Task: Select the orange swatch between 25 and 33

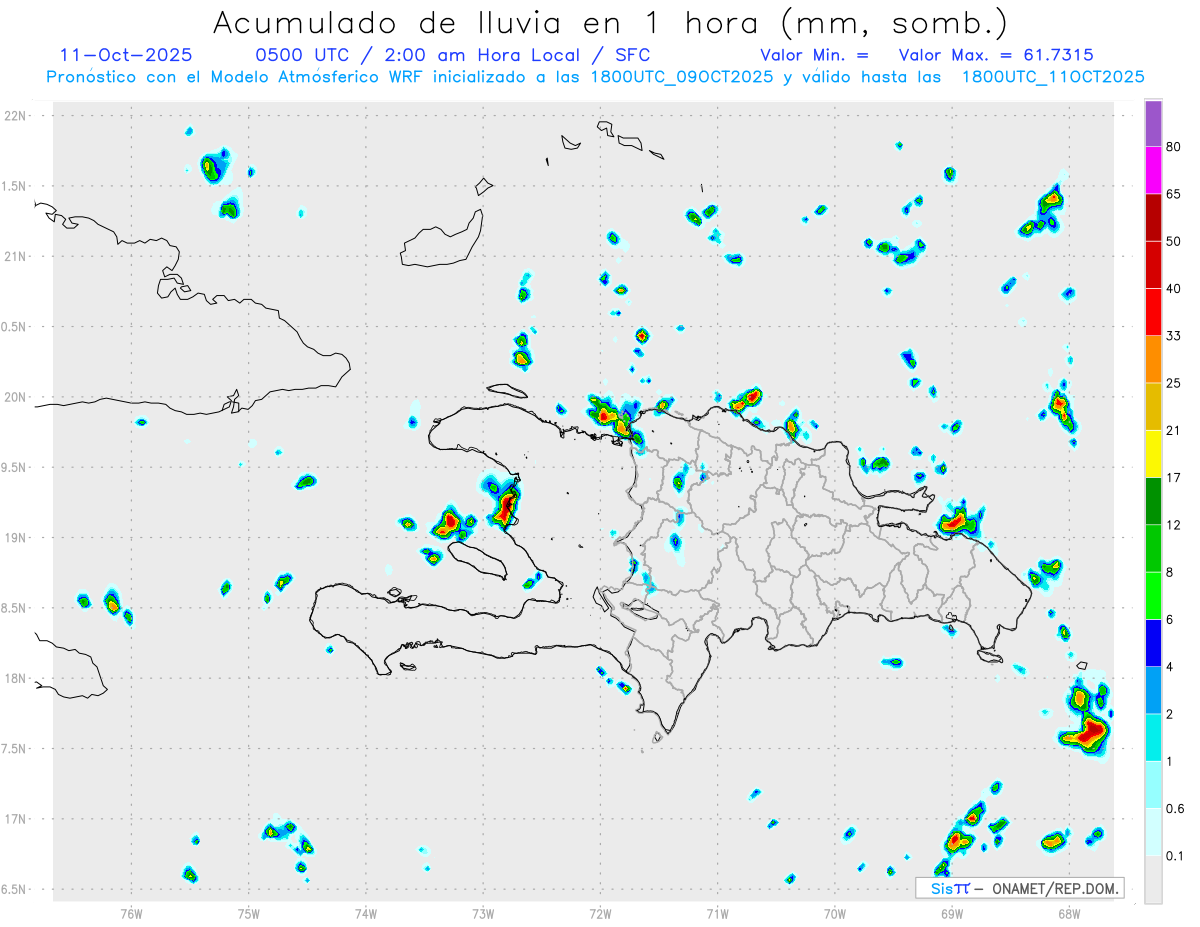Action: [x=1154, y=359]
